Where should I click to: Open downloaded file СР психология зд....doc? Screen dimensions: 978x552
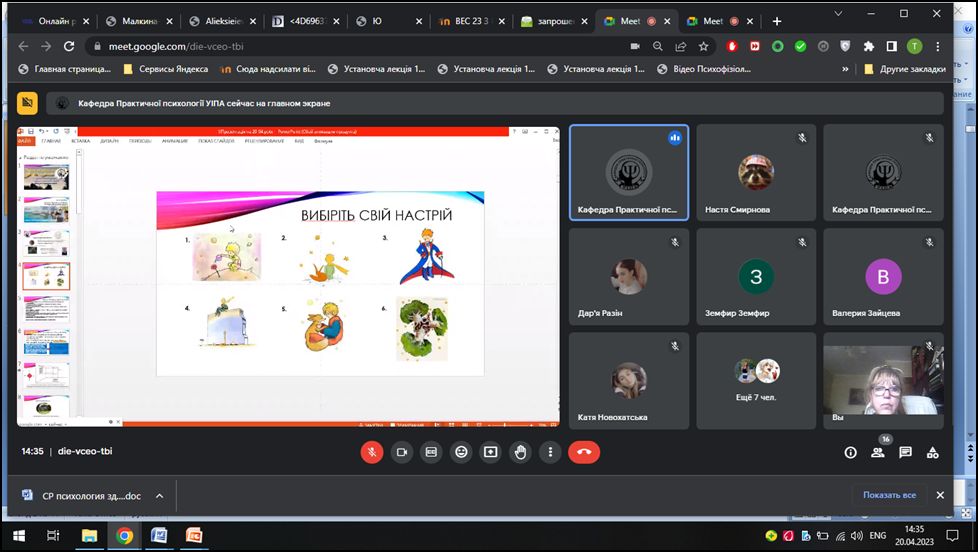tap(82, 496)
